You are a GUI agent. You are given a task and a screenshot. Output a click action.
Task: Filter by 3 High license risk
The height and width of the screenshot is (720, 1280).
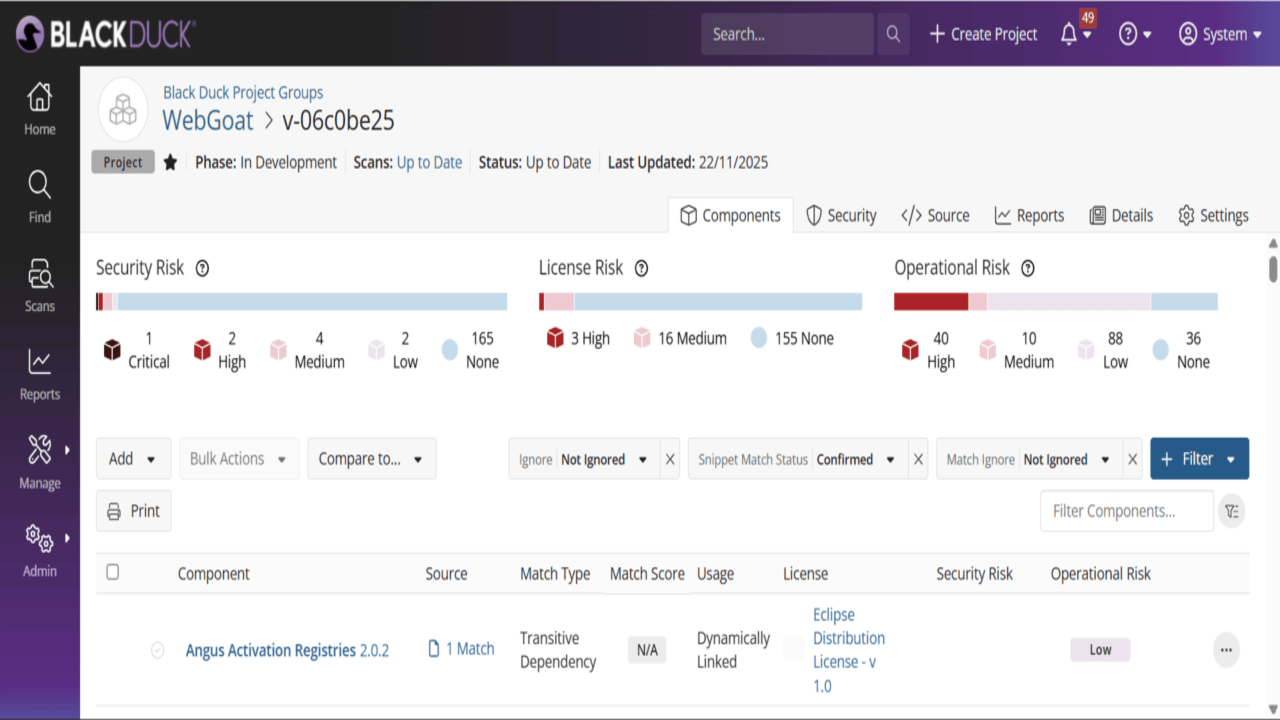pos(578,338)
